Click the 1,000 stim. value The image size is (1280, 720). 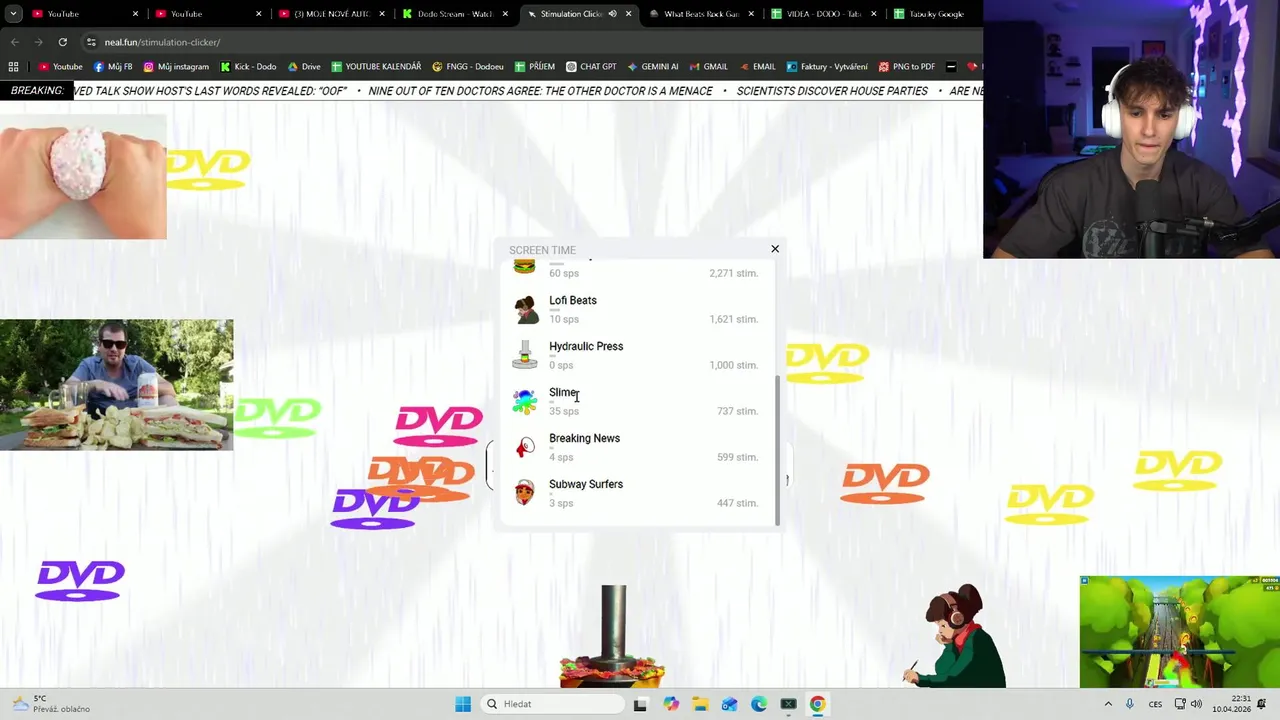(733, 365)
